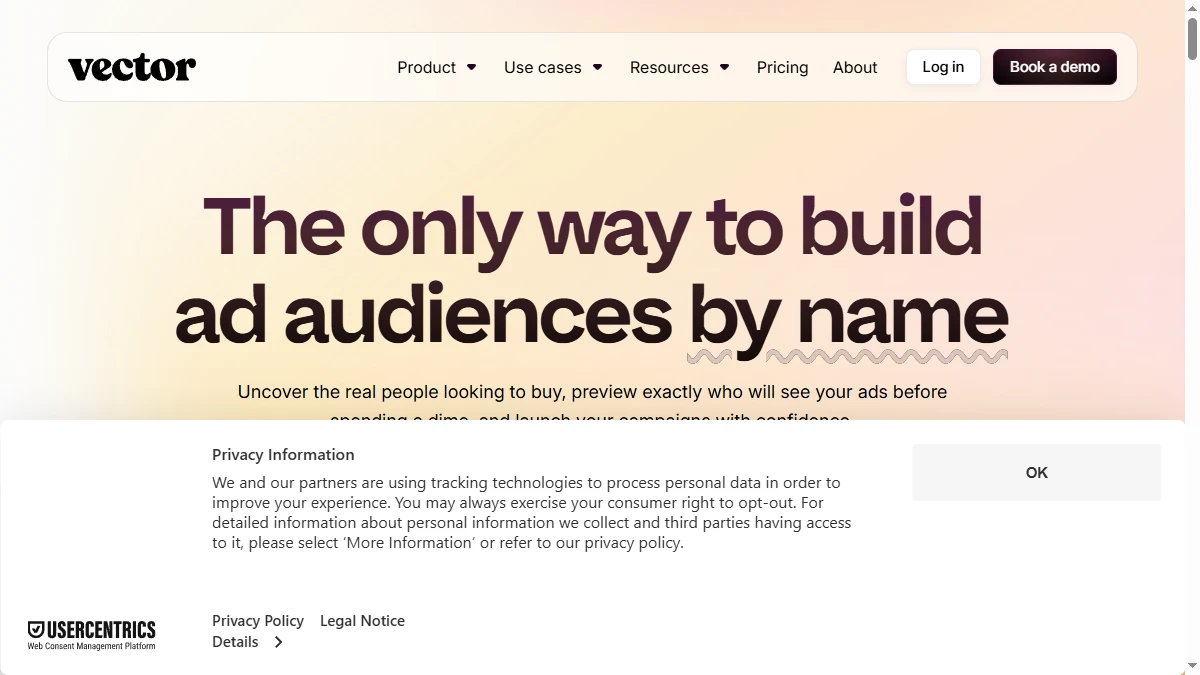Viewport: 1200px width, 675px height.
Task: Click the Log in button
Action: click(942, 66)
